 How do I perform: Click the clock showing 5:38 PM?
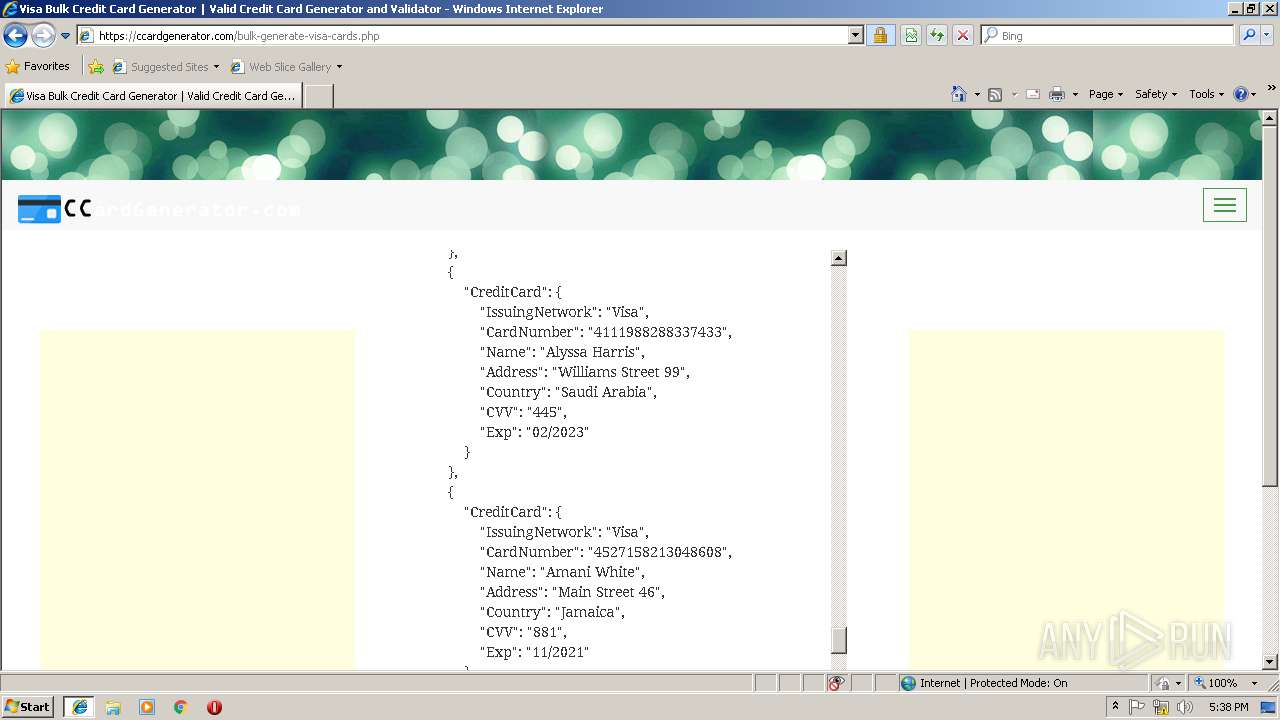[x=1228, y=707]
